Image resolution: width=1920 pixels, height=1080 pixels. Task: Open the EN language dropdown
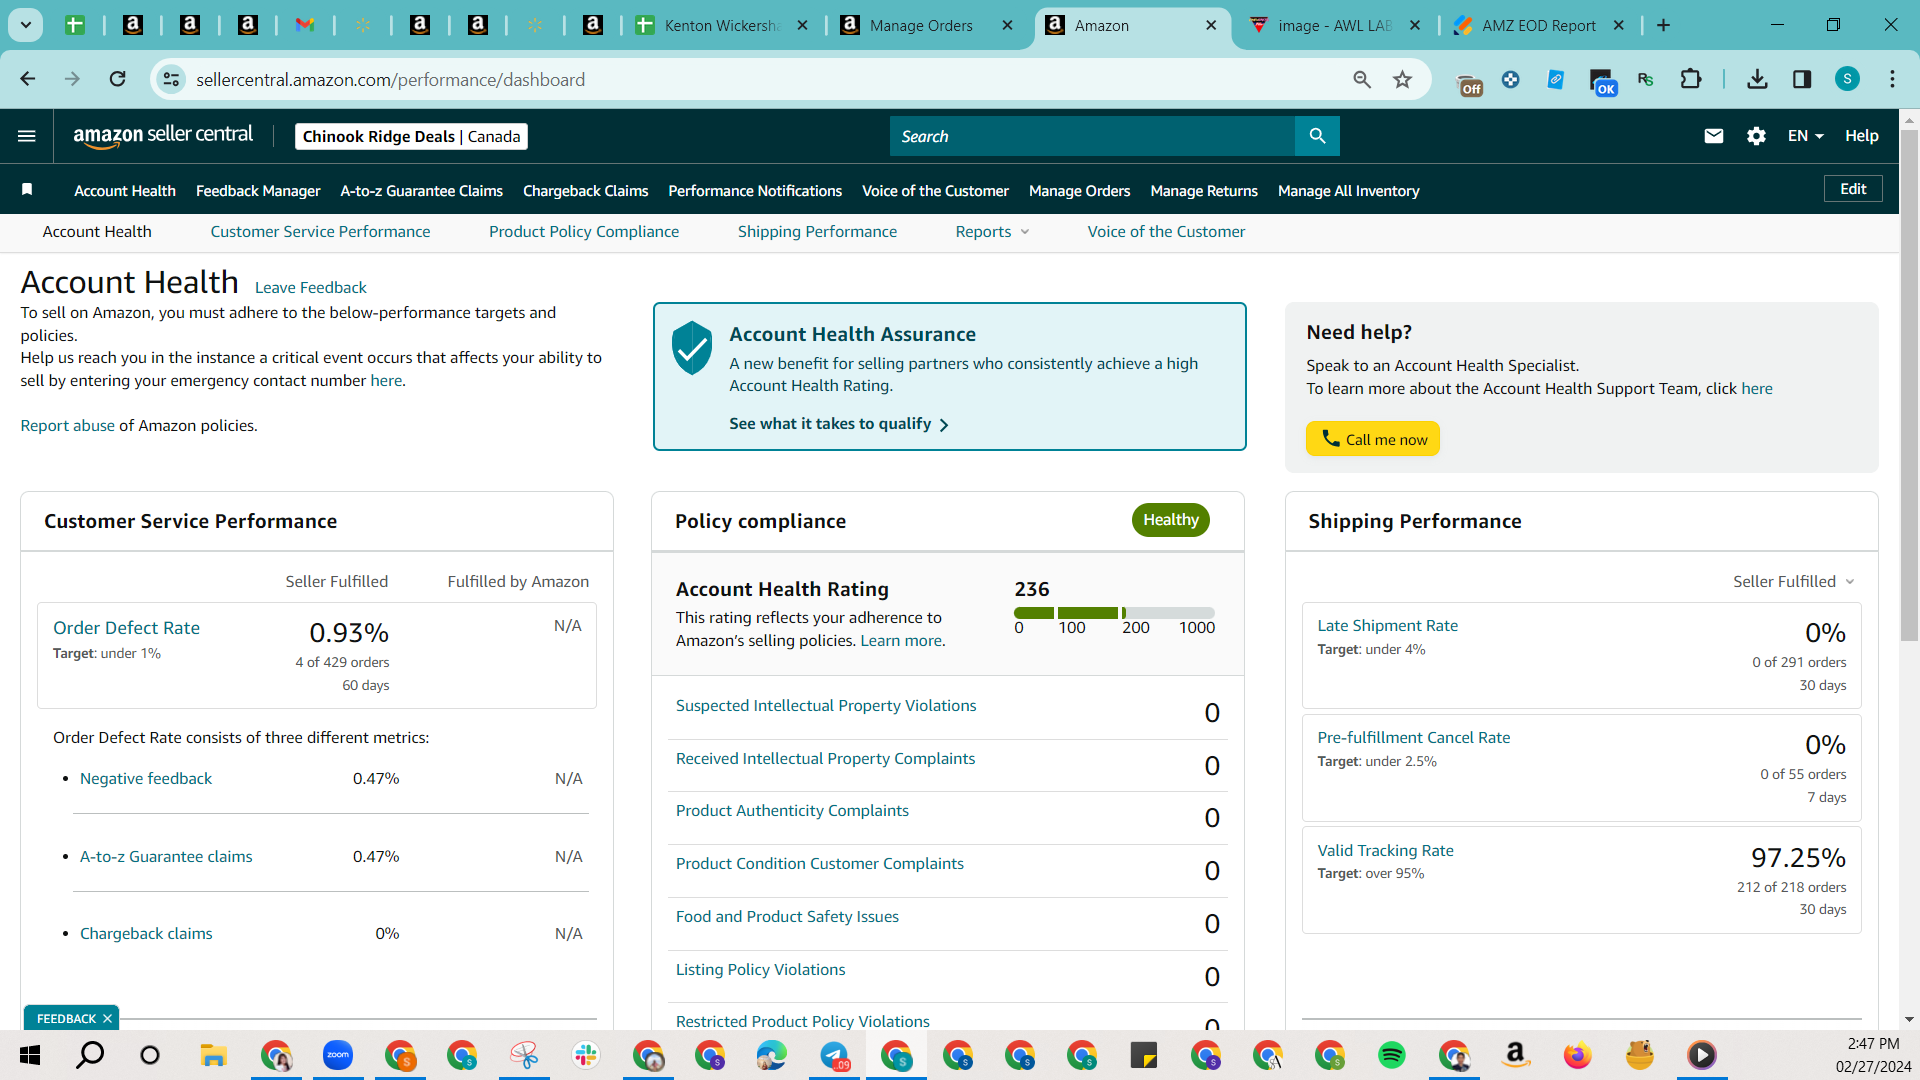coord(1805,136)
